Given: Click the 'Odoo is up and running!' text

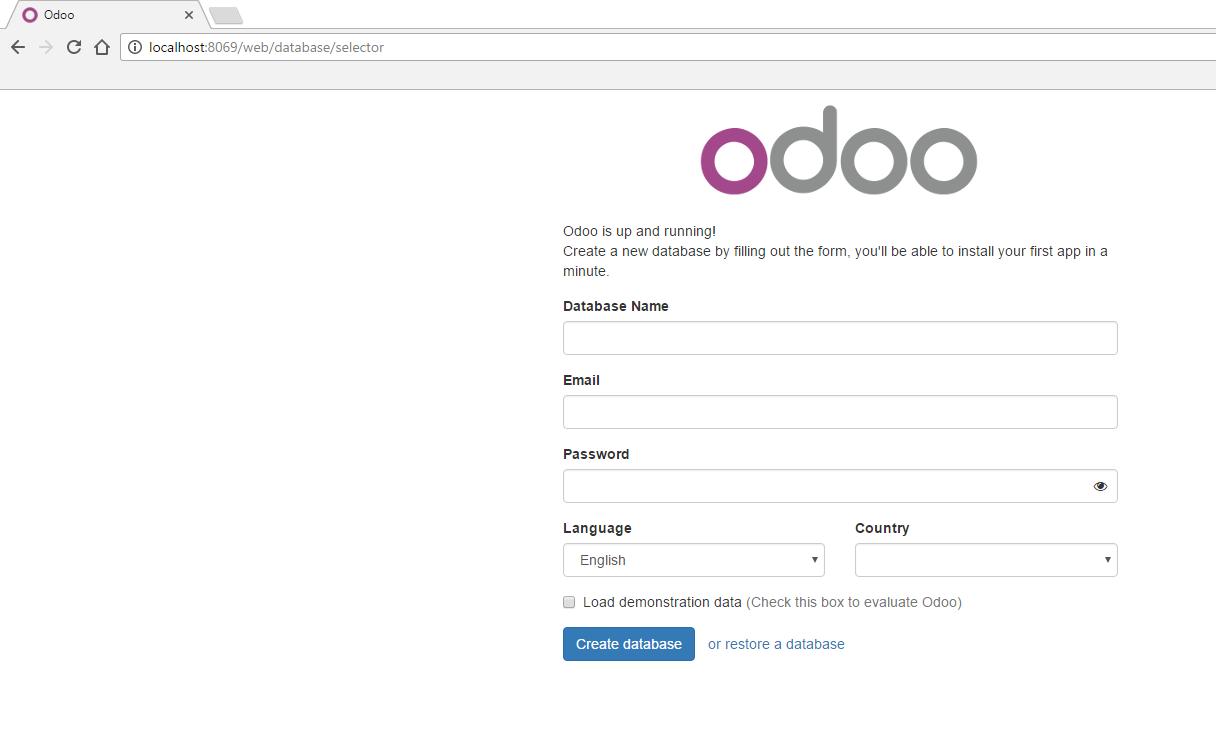Looking at the screenshot, I should (639, 231).
